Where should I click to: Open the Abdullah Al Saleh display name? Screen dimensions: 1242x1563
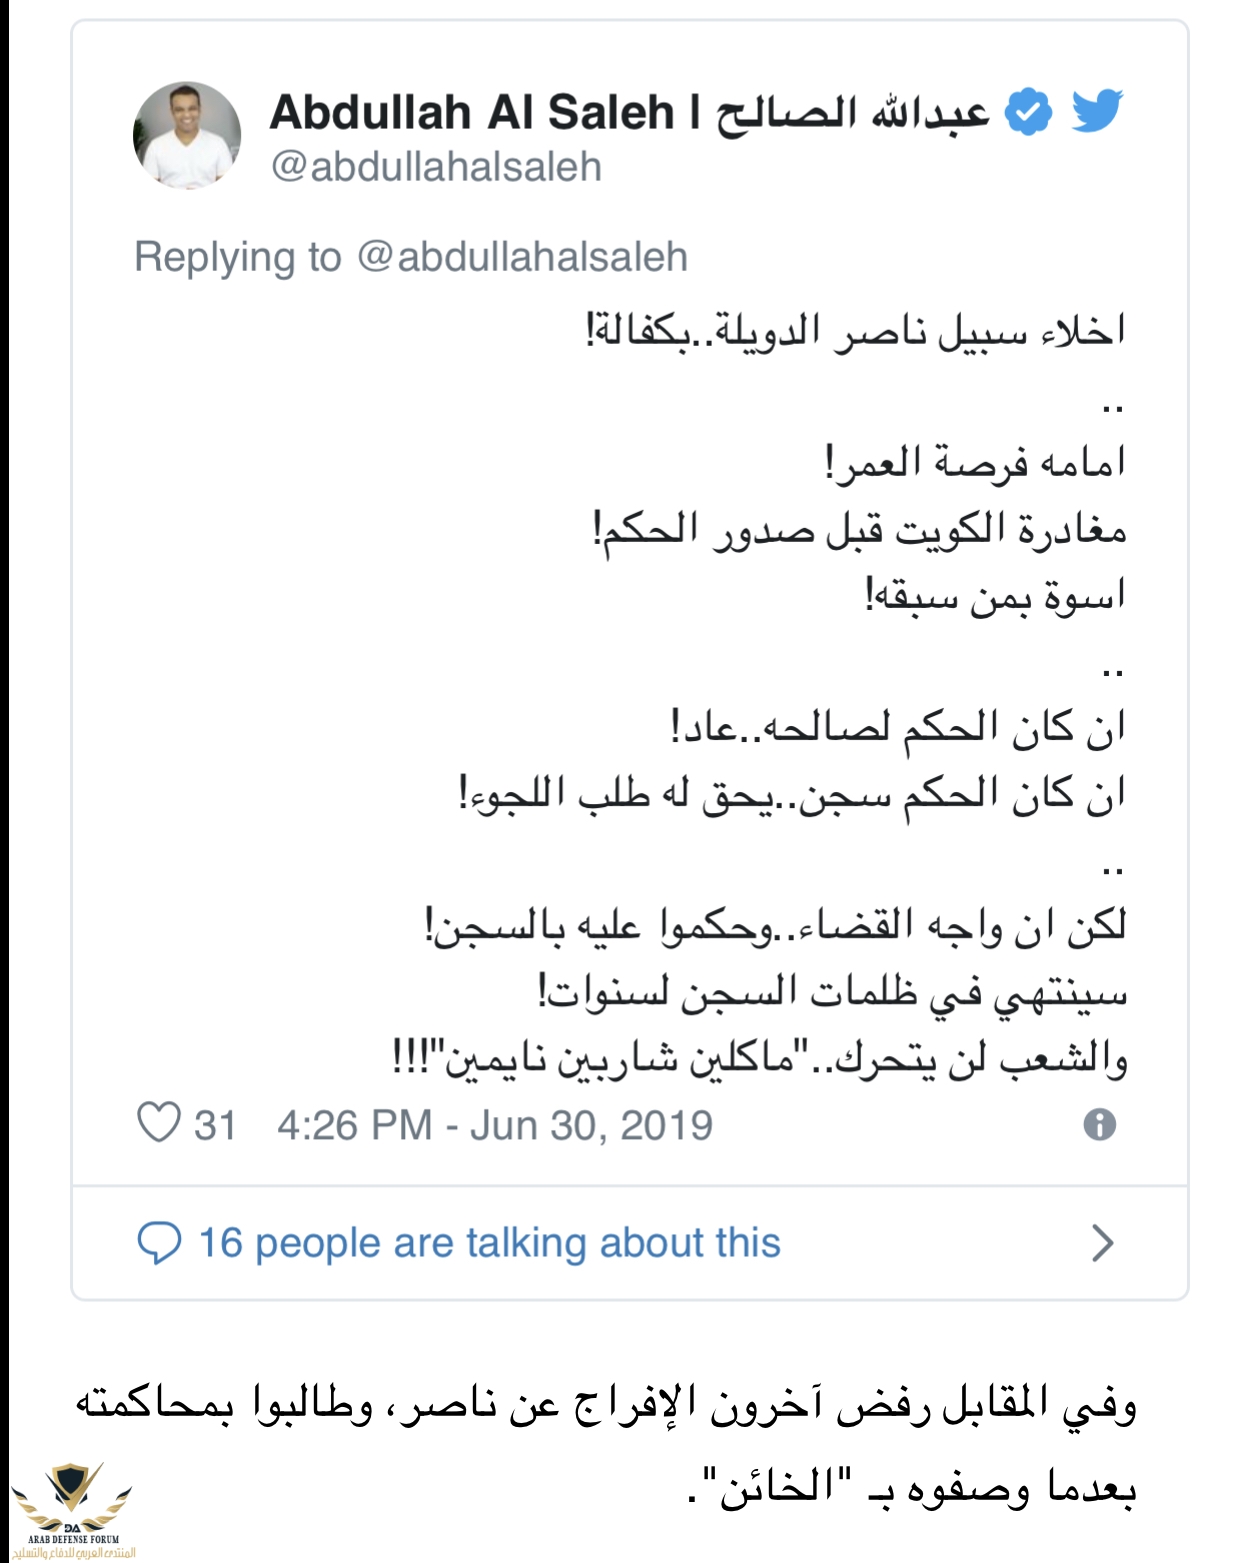472,112
